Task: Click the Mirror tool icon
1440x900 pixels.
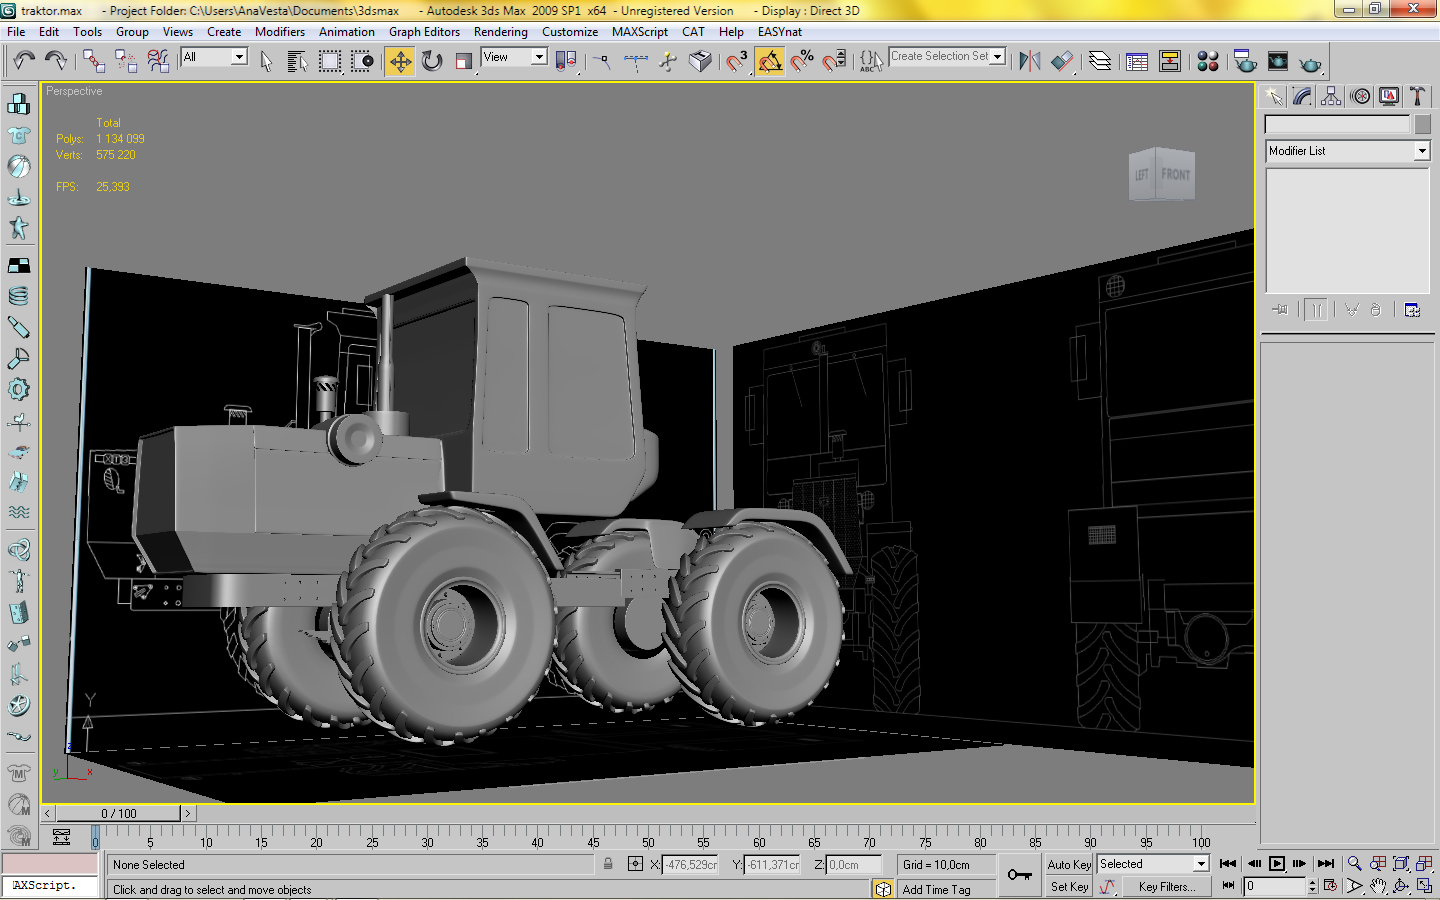Action: 1029,62
